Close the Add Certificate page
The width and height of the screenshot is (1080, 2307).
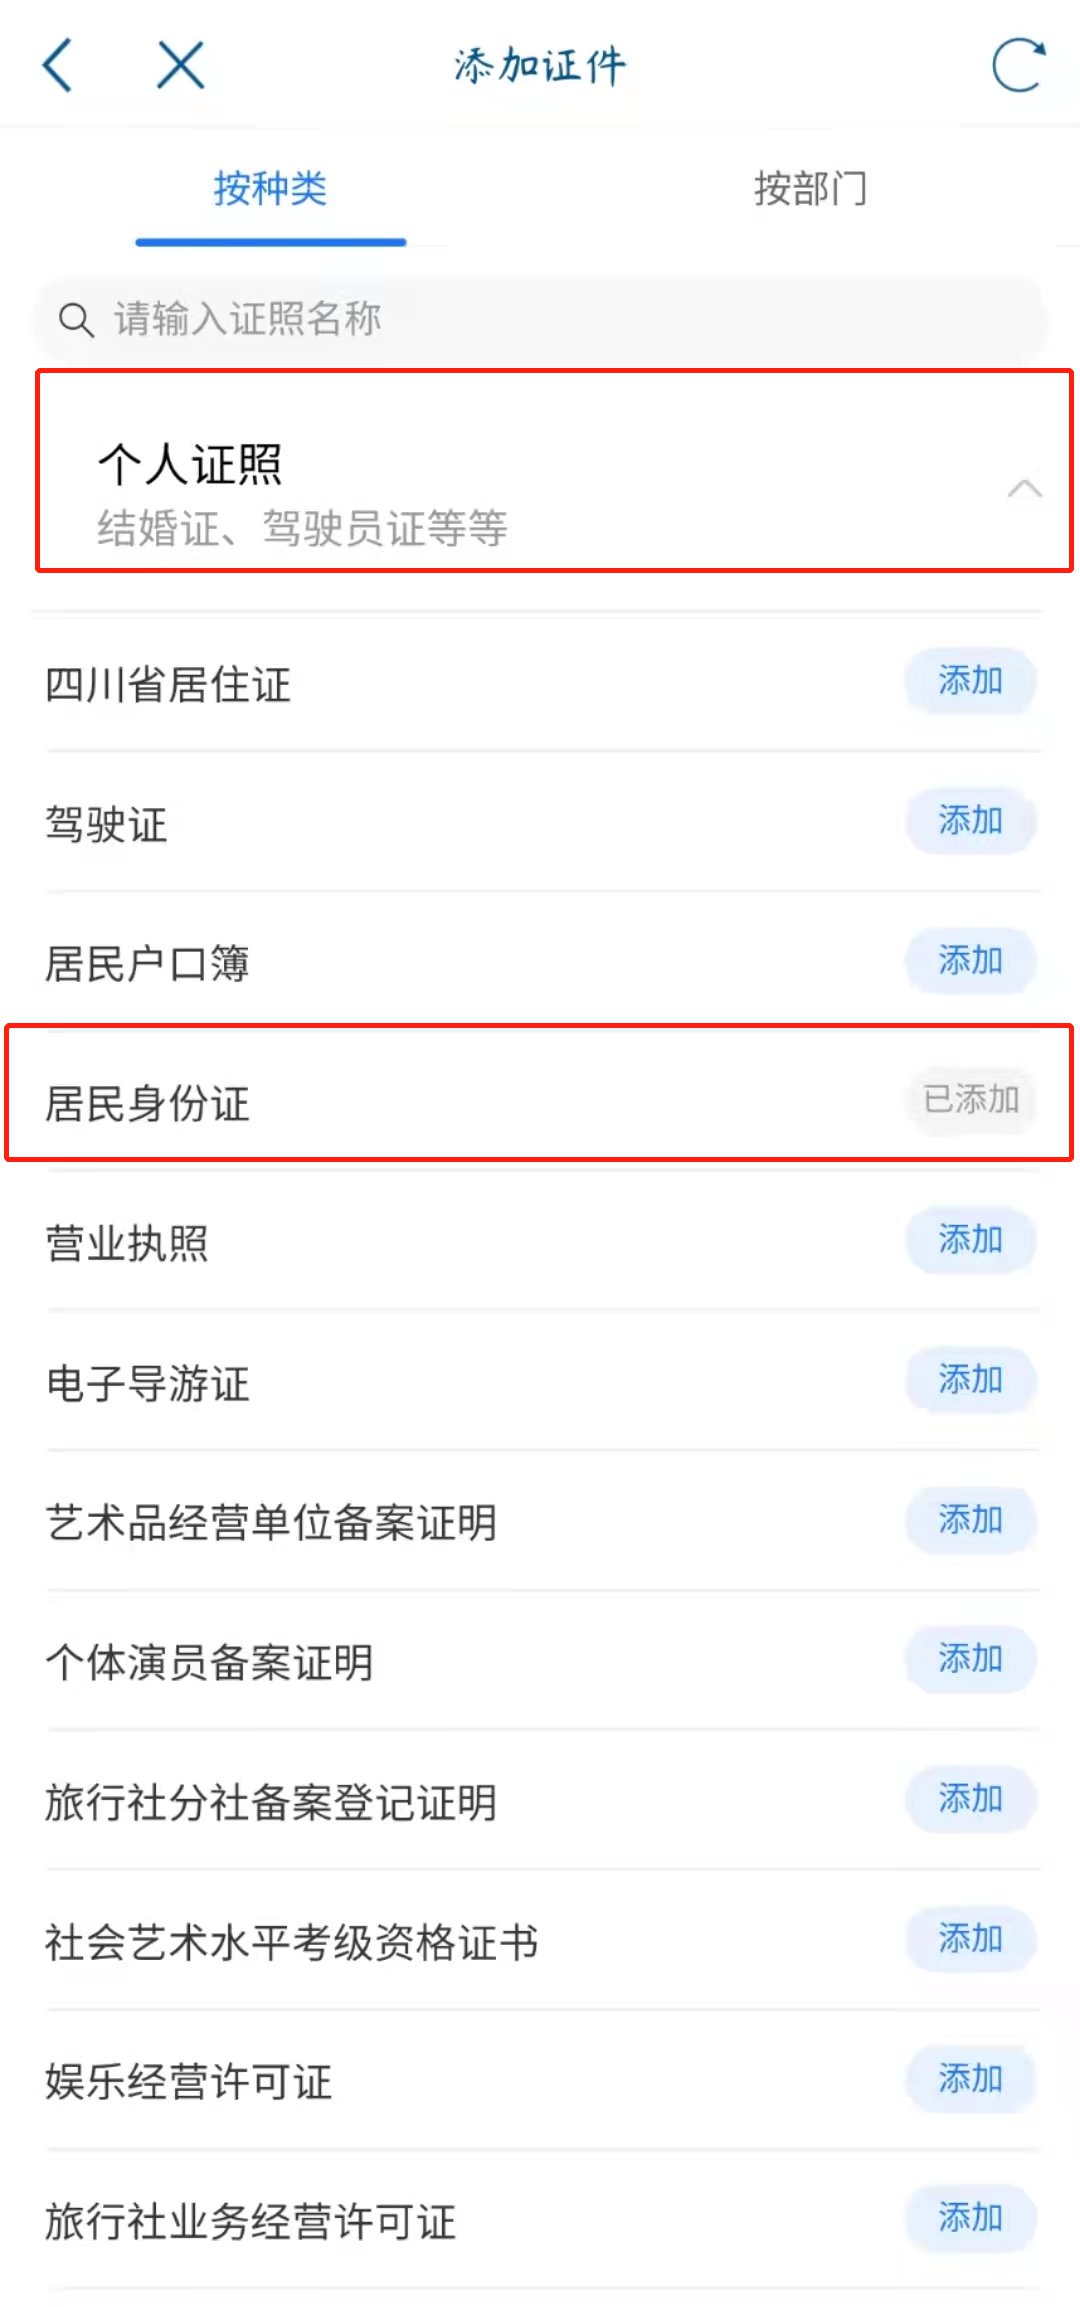click(x=181, y=66)
